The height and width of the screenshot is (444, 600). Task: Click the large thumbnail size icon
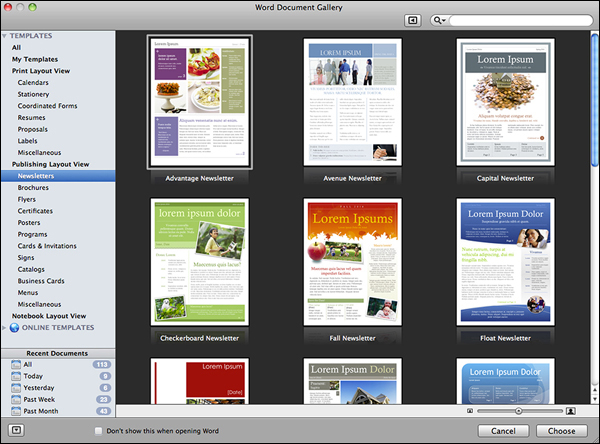pyautogui.click(x=571, y=411)
